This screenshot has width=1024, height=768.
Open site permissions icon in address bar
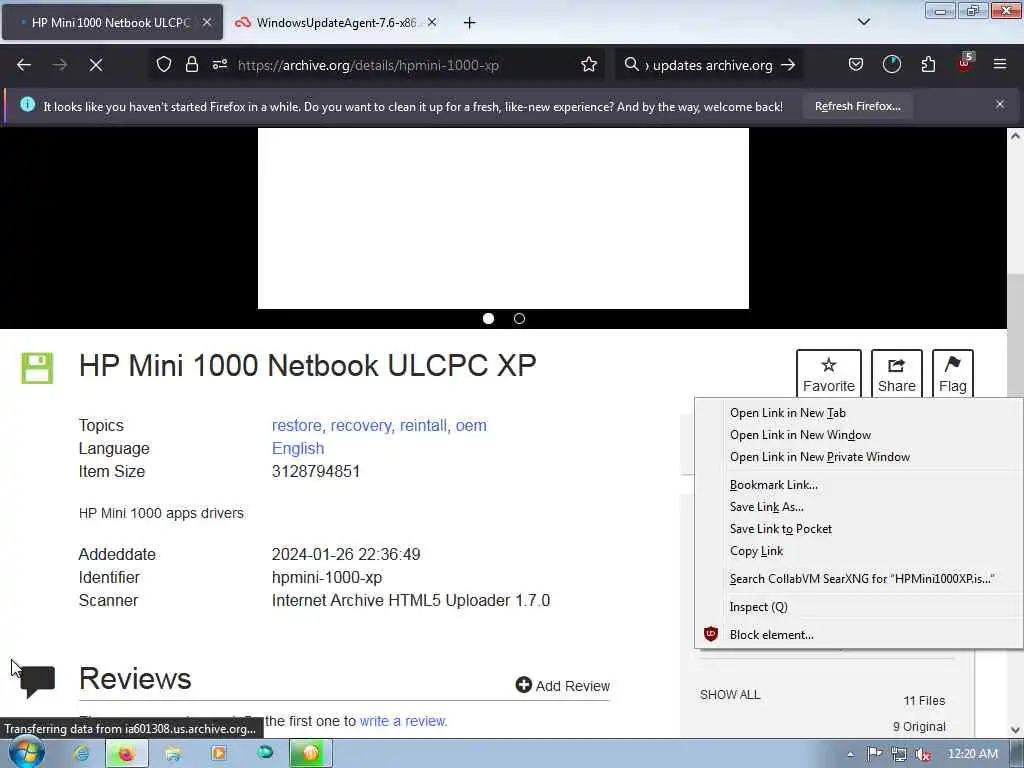click(x=219, y=65)
